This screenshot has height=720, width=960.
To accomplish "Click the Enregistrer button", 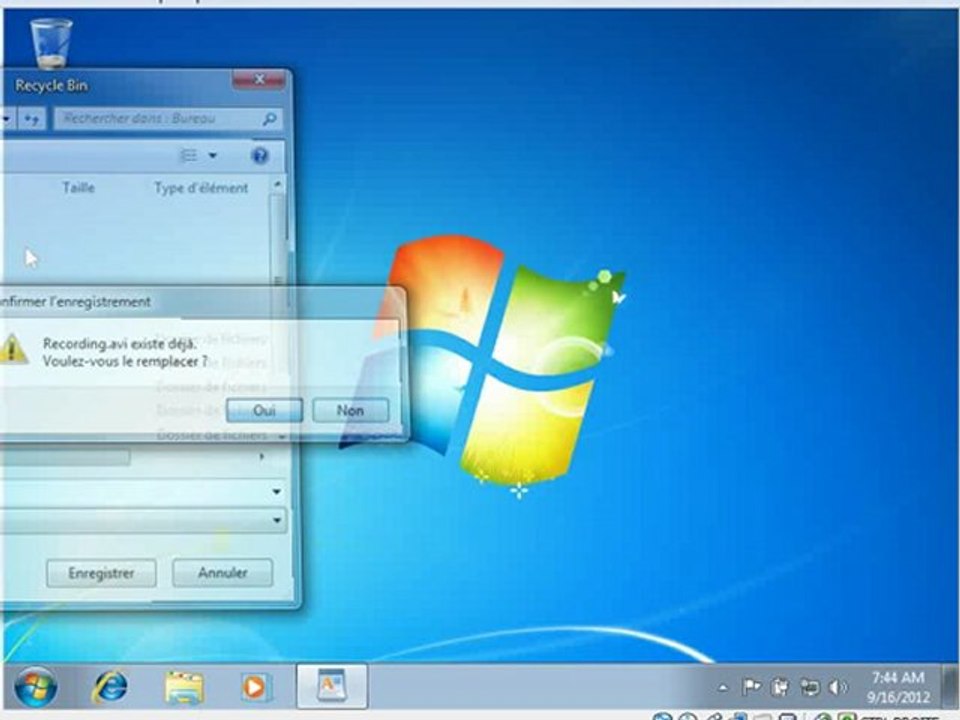I will pos(101,573).
